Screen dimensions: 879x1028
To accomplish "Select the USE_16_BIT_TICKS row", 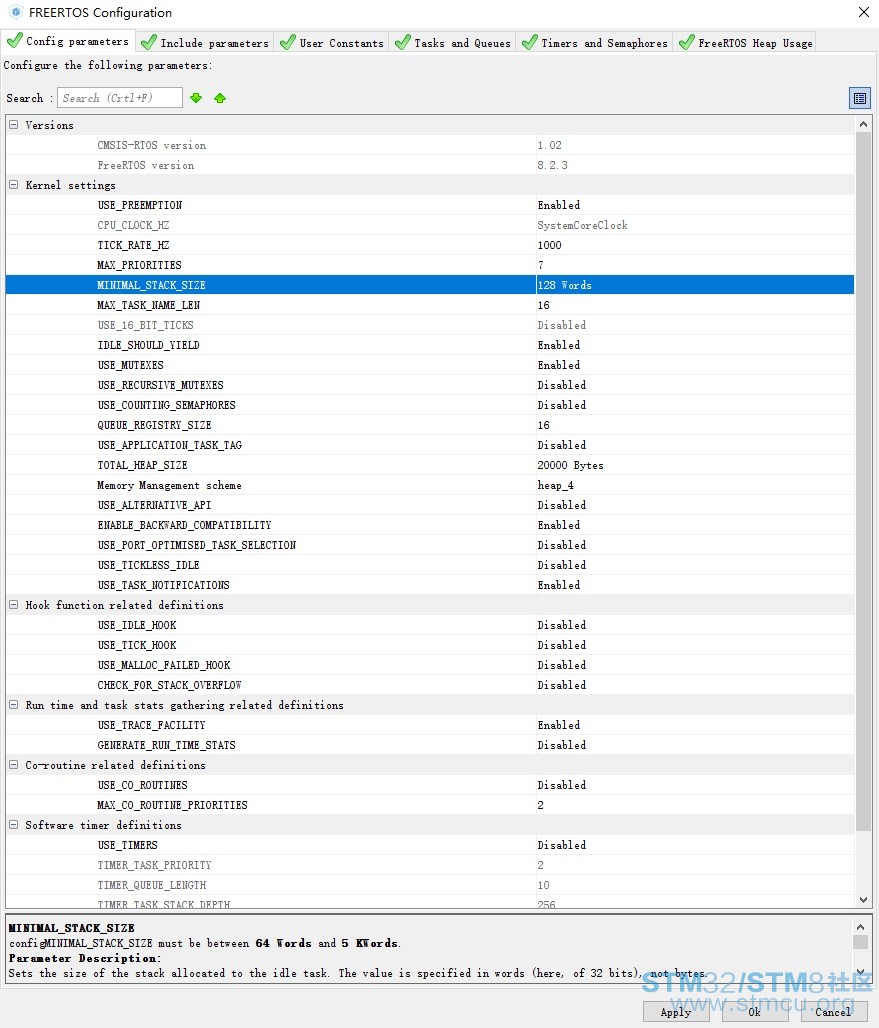I will click(x=429, y=325).
